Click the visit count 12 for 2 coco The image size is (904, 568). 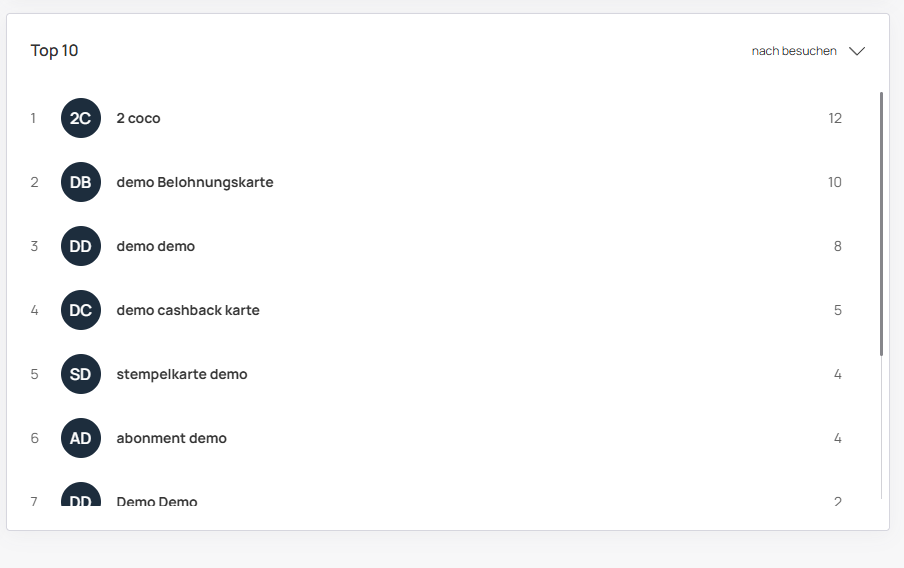click(835, 118)
